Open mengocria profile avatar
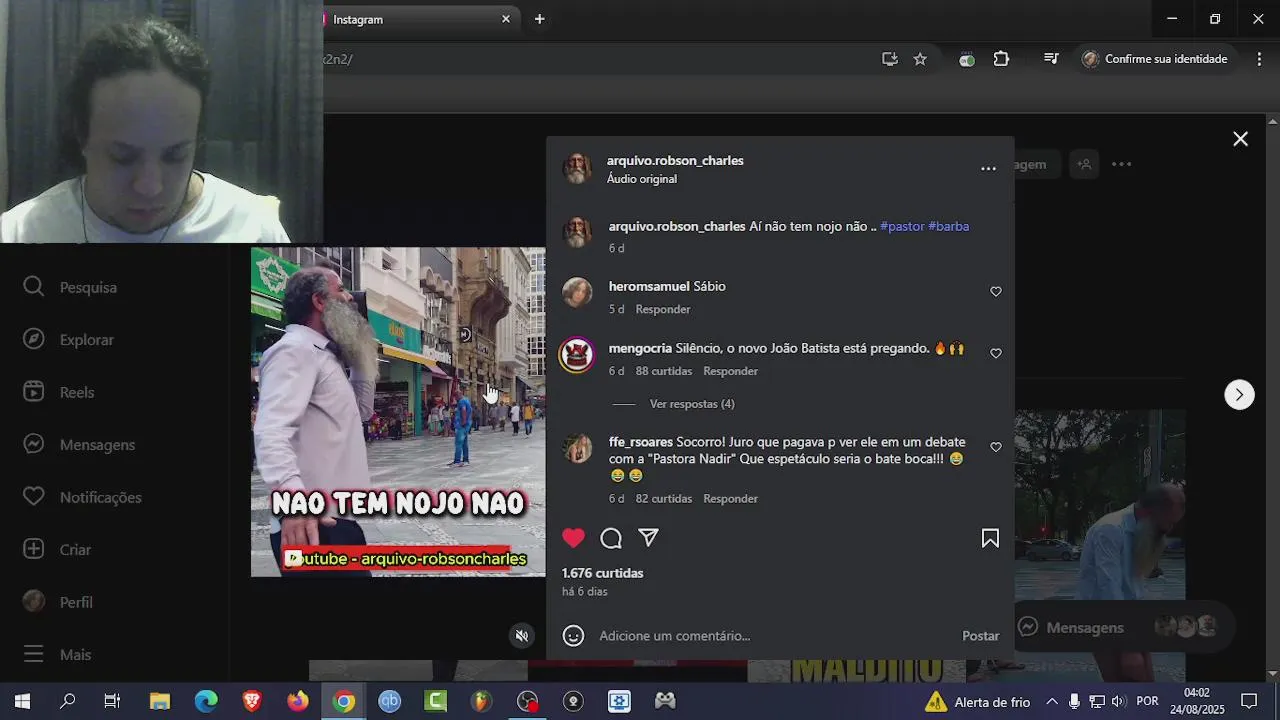Viewport: 1280px width, 720px height. point(577,355)
